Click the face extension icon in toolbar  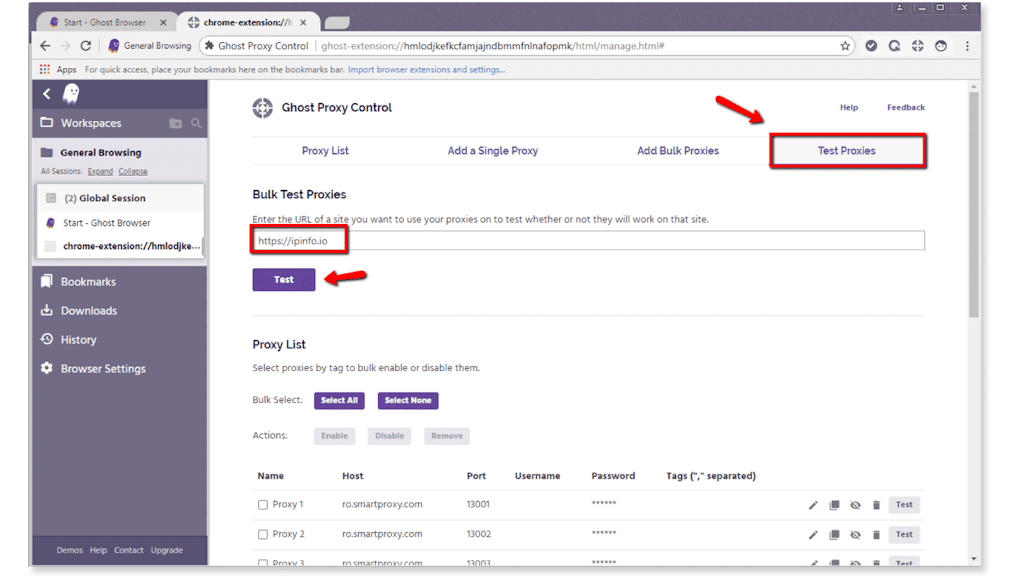(x=941, y=46)
